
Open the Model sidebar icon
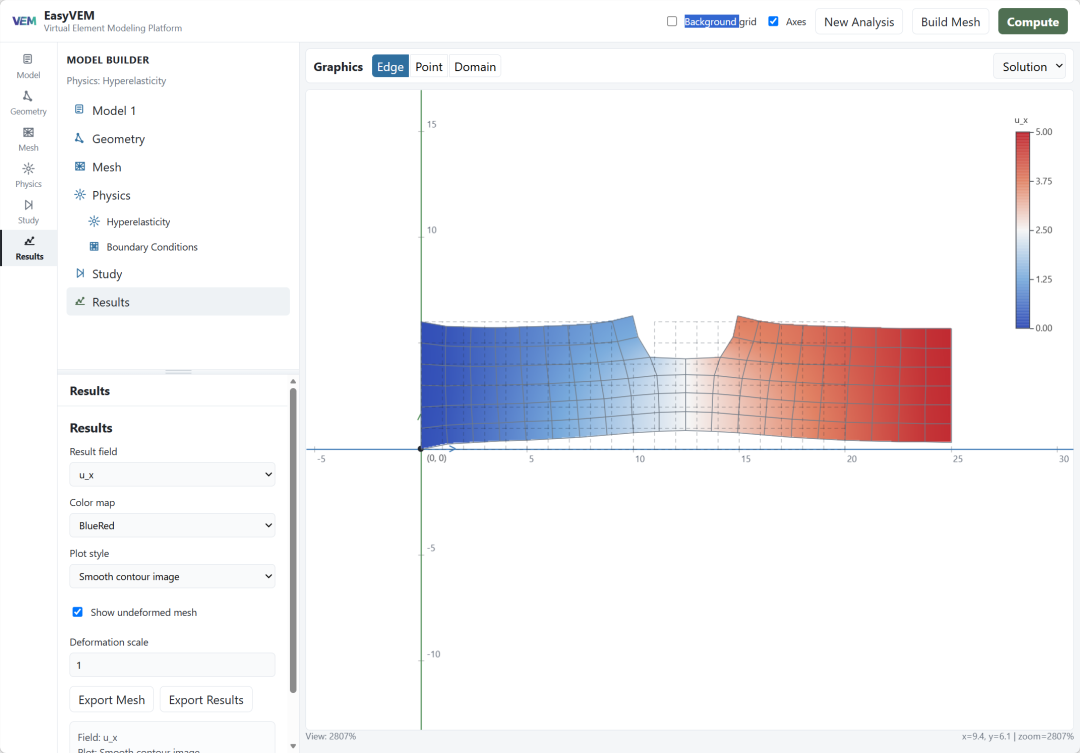coord(28,65)
